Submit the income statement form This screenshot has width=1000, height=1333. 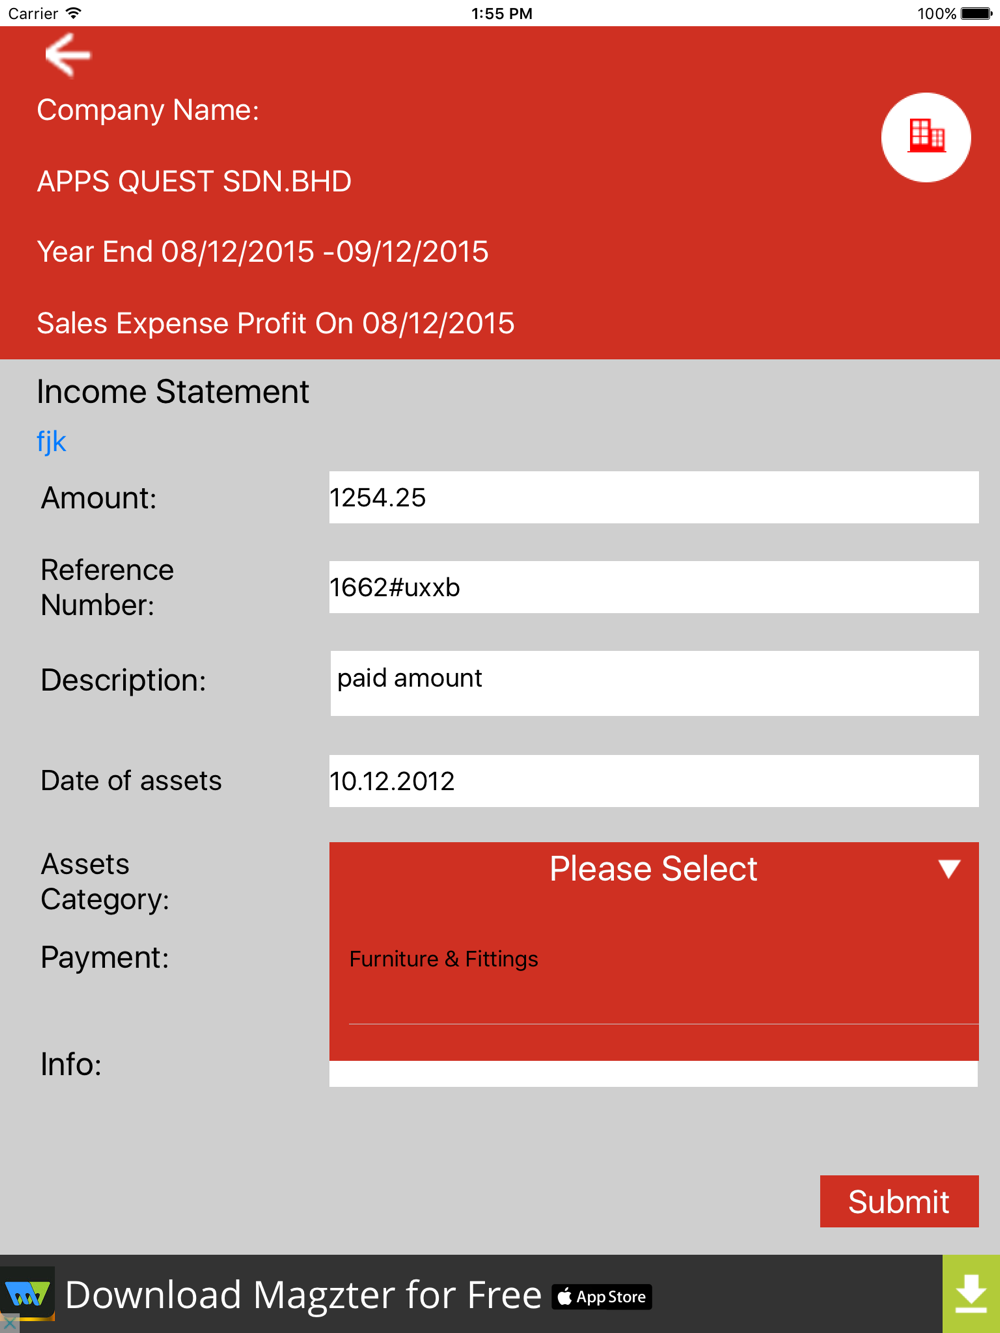click(899, 1201)
